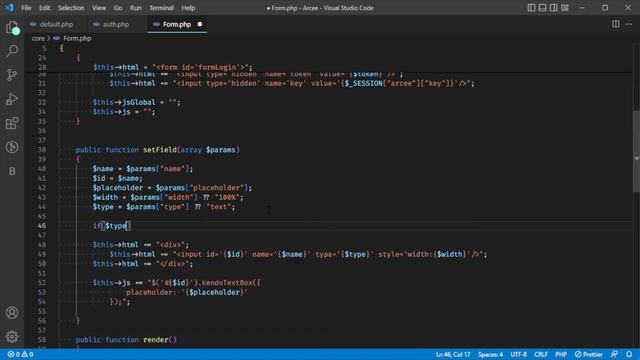The width and height of the screenshot is (640, 360).
Task: Place cursor on setField function name
Action: coord(160,150)
